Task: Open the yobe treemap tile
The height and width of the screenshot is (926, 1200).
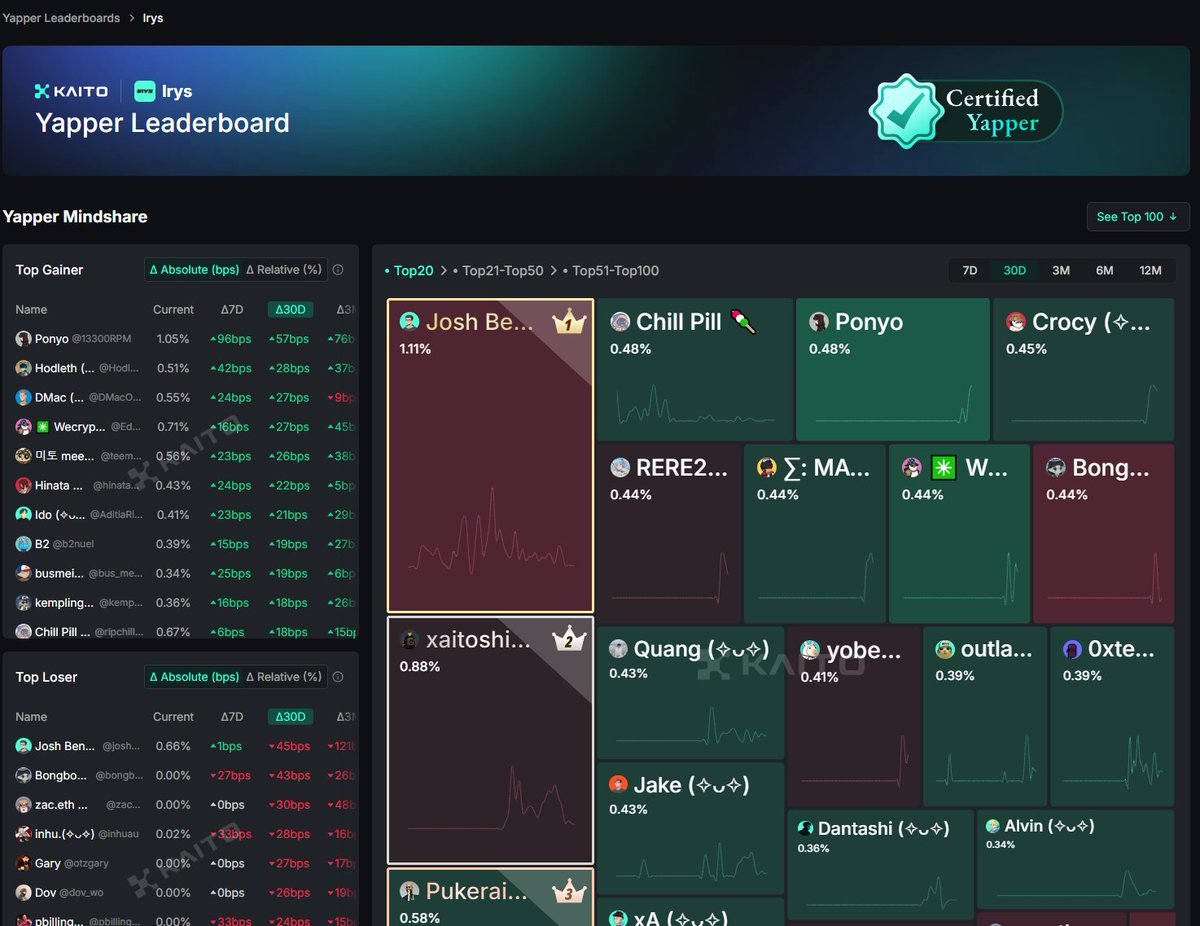Action: tap(853, 716)
